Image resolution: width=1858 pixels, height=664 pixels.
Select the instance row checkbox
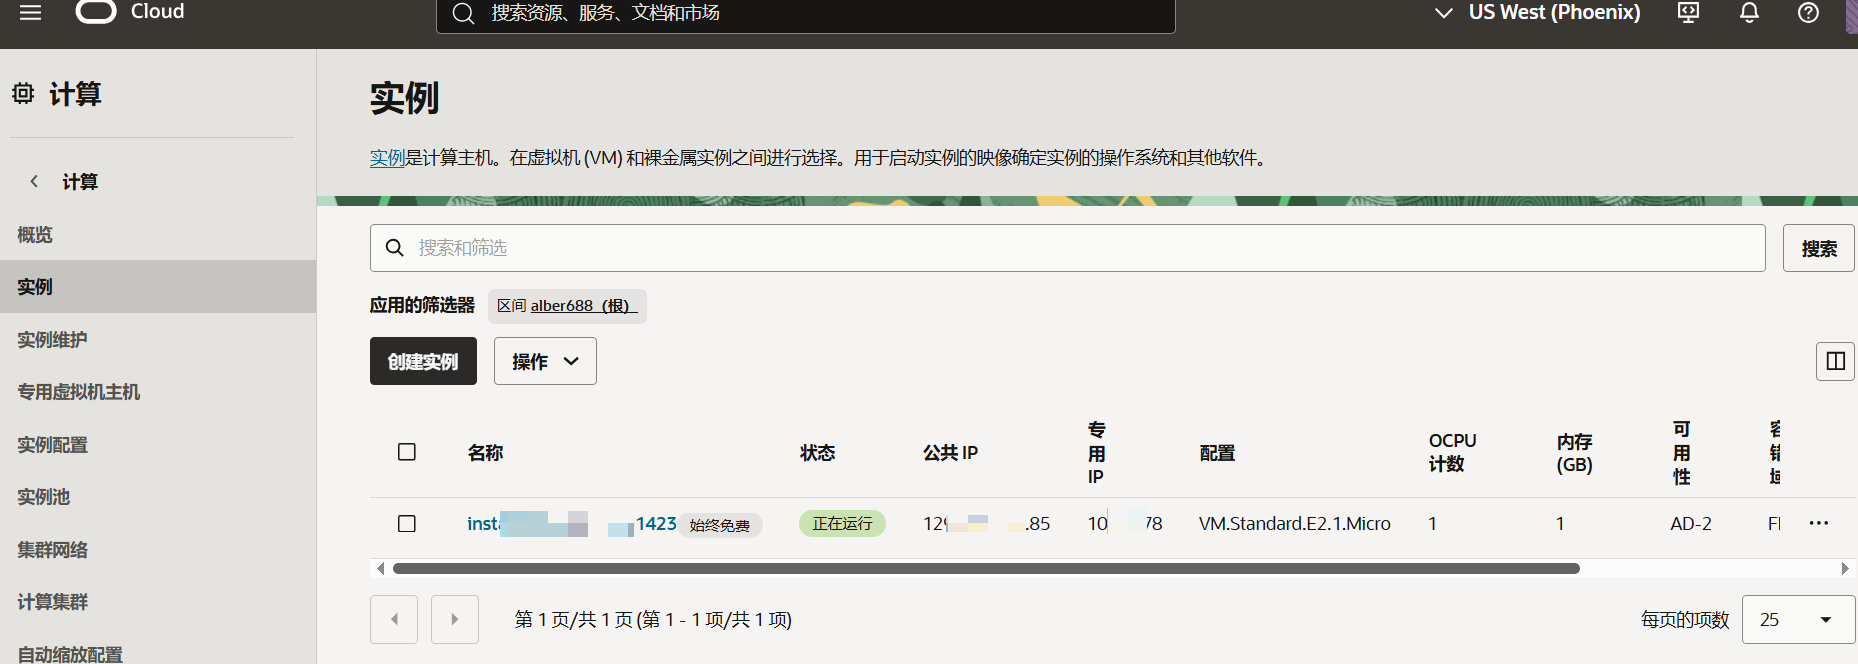click(x=407, y=523)
